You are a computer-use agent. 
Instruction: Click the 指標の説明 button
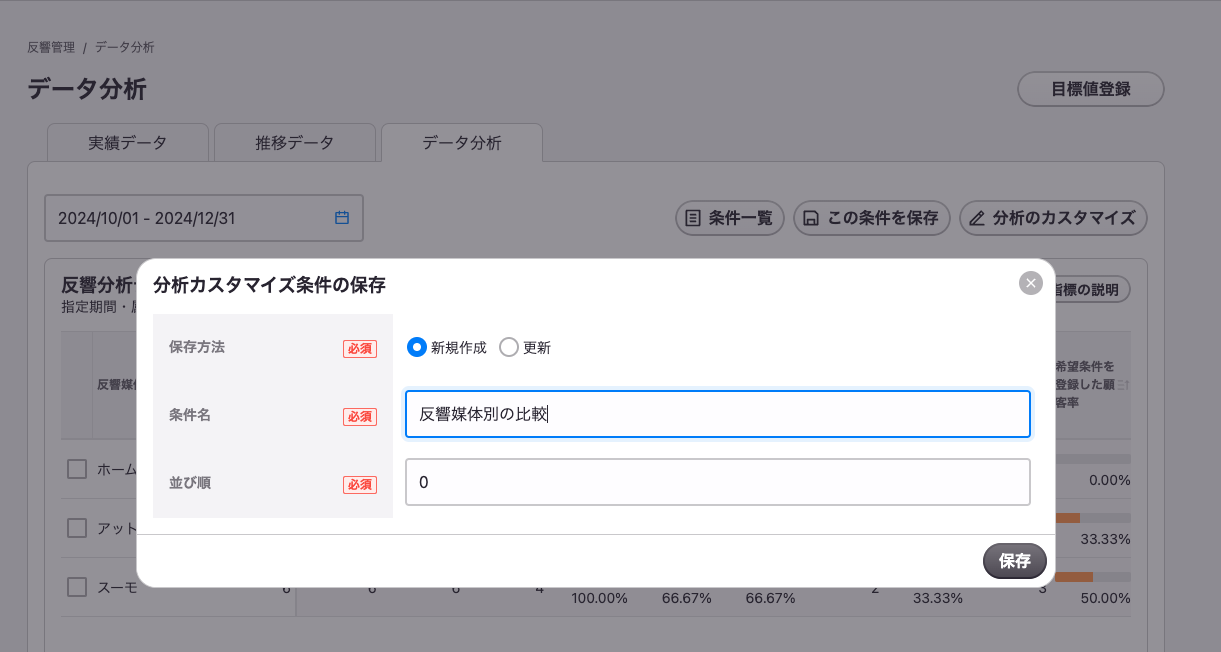[1091, 289]
